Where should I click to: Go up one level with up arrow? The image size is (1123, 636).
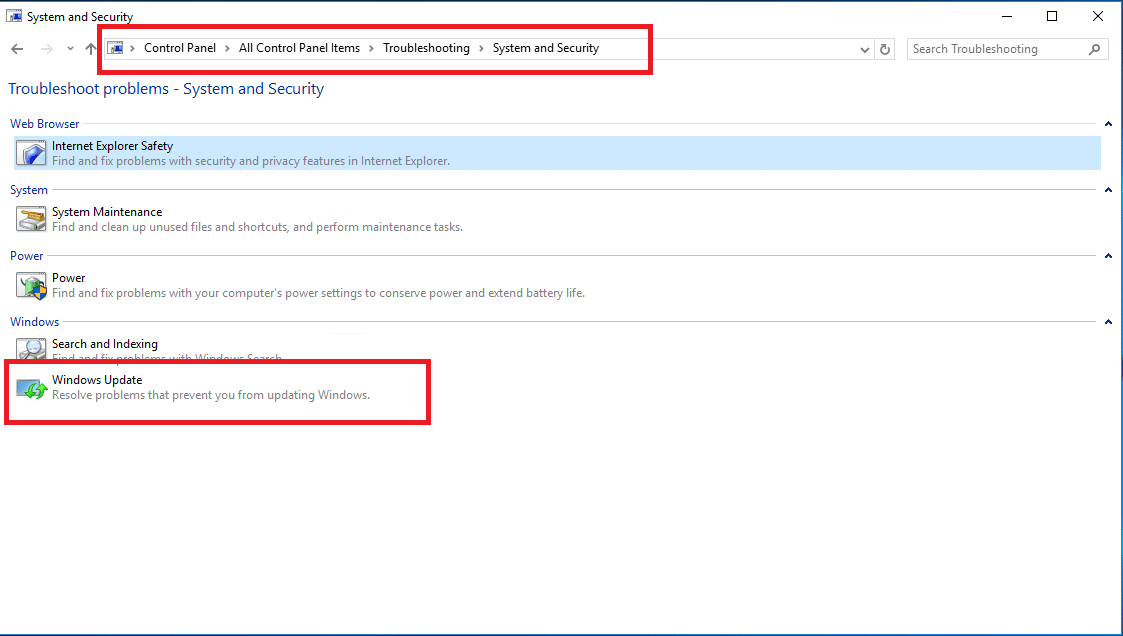[x=90, y=49]
